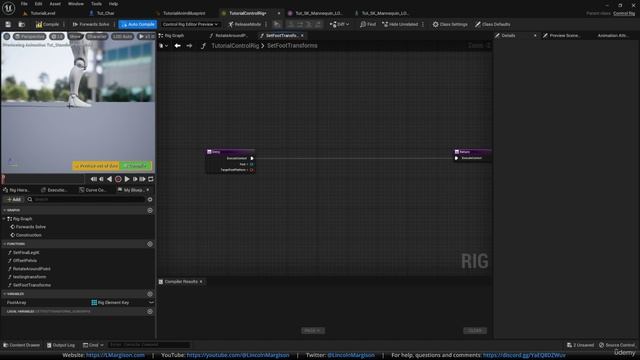
Task: Add a new graph with plus icon
Action: pyautogui.click(x=150, y=211)
